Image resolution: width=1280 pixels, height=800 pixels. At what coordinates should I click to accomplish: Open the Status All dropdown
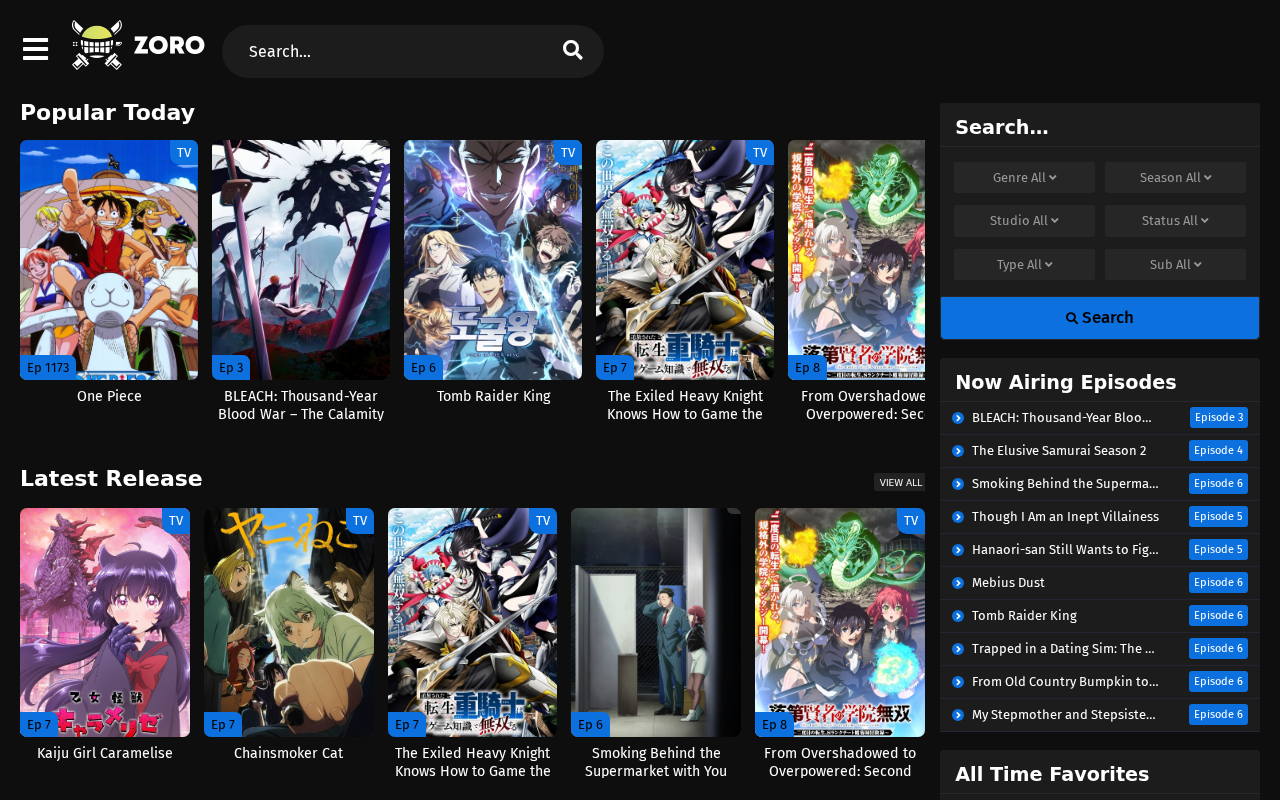pos(1175,221)
